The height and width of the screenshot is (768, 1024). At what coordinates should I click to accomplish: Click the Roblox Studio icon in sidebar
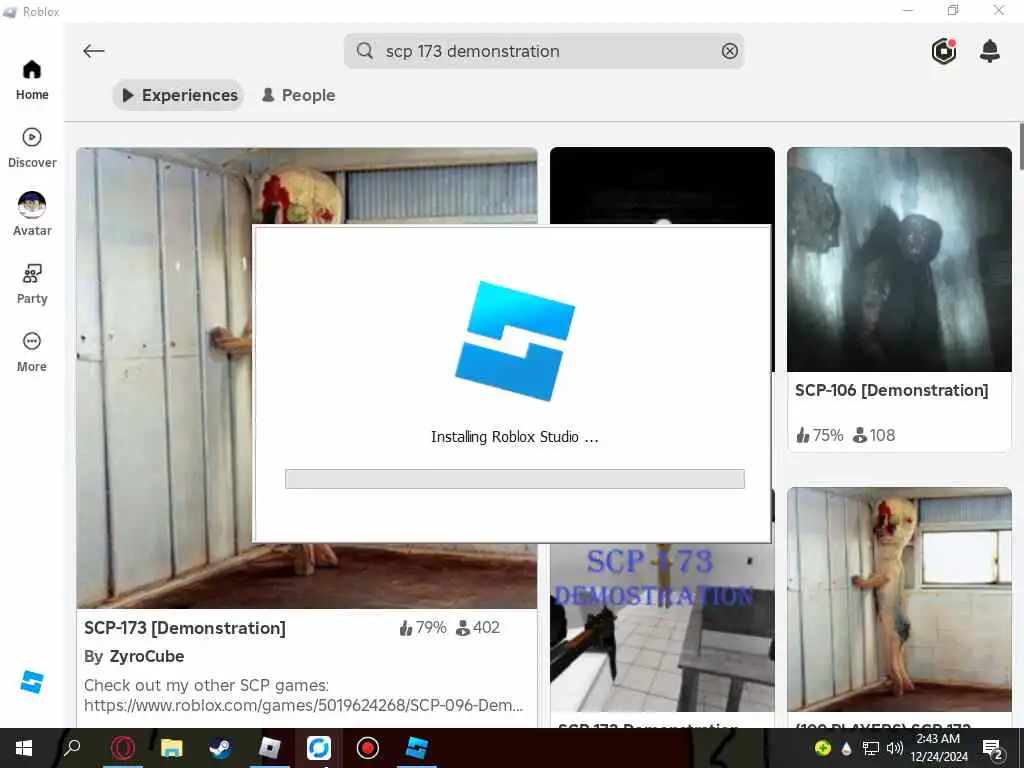pyautogui.click(x=31, y=682)
